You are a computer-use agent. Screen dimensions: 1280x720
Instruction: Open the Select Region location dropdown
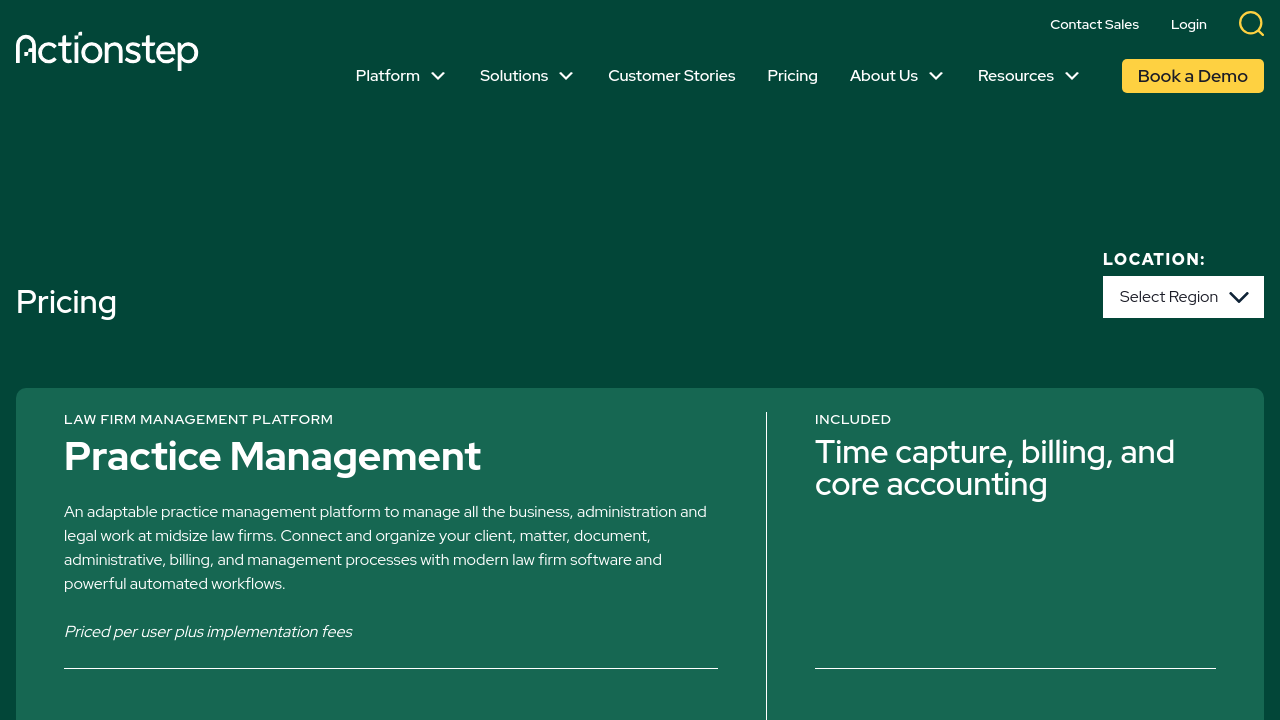pyautogui.click(x=1168, y=297)
